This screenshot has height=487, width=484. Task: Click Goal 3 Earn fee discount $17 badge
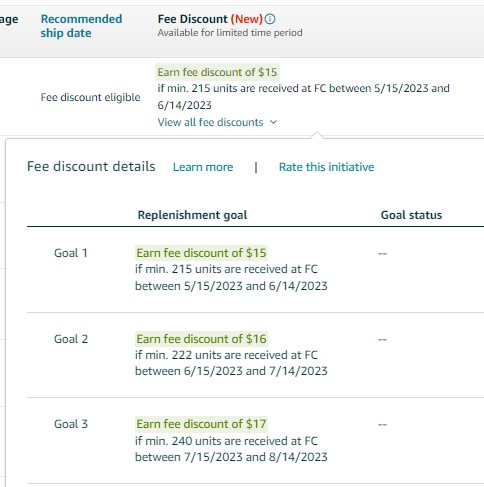tap(201, 424)
